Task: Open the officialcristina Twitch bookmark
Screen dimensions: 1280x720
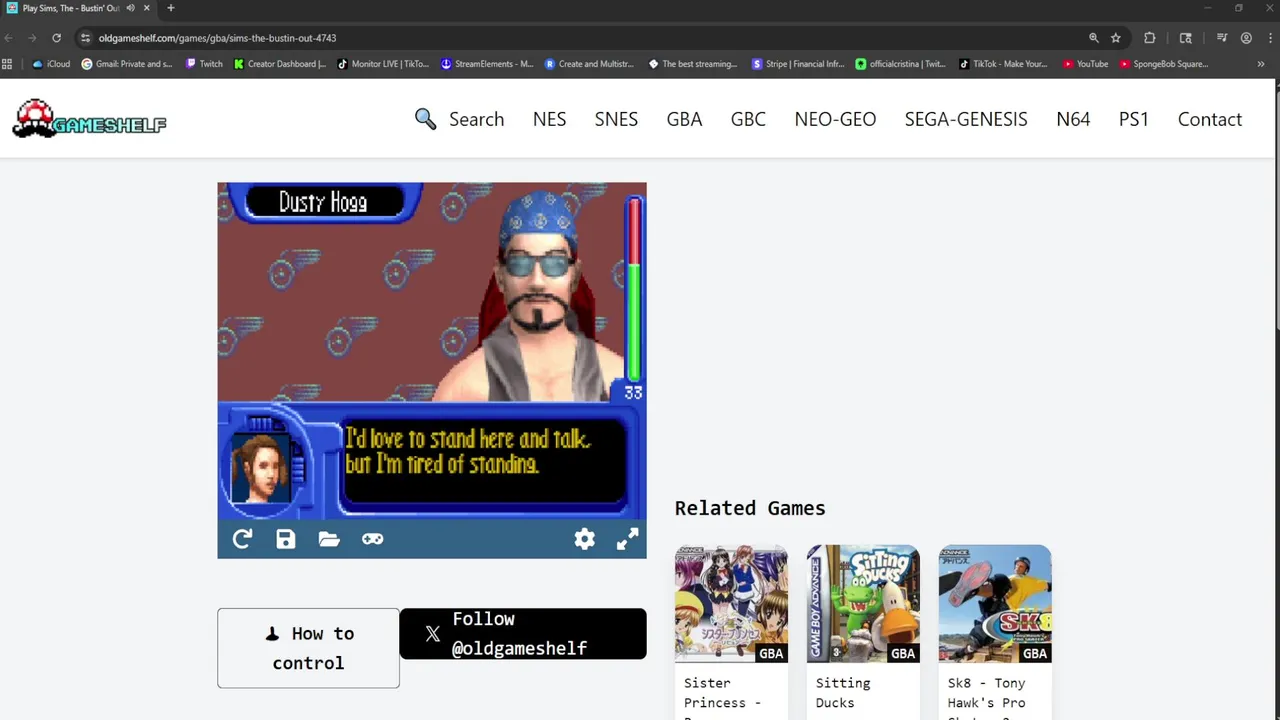Action: [901, 64]
